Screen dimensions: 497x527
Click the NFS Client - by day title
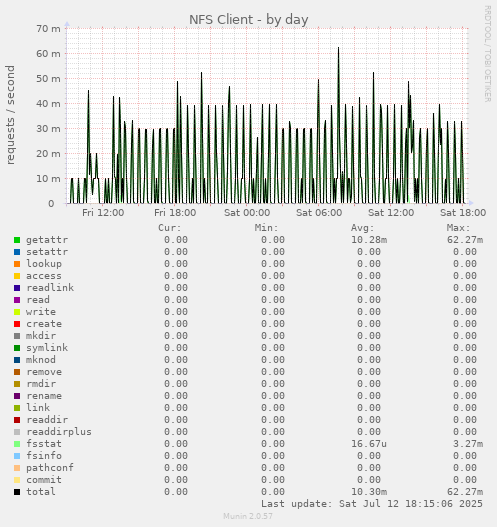249,19
